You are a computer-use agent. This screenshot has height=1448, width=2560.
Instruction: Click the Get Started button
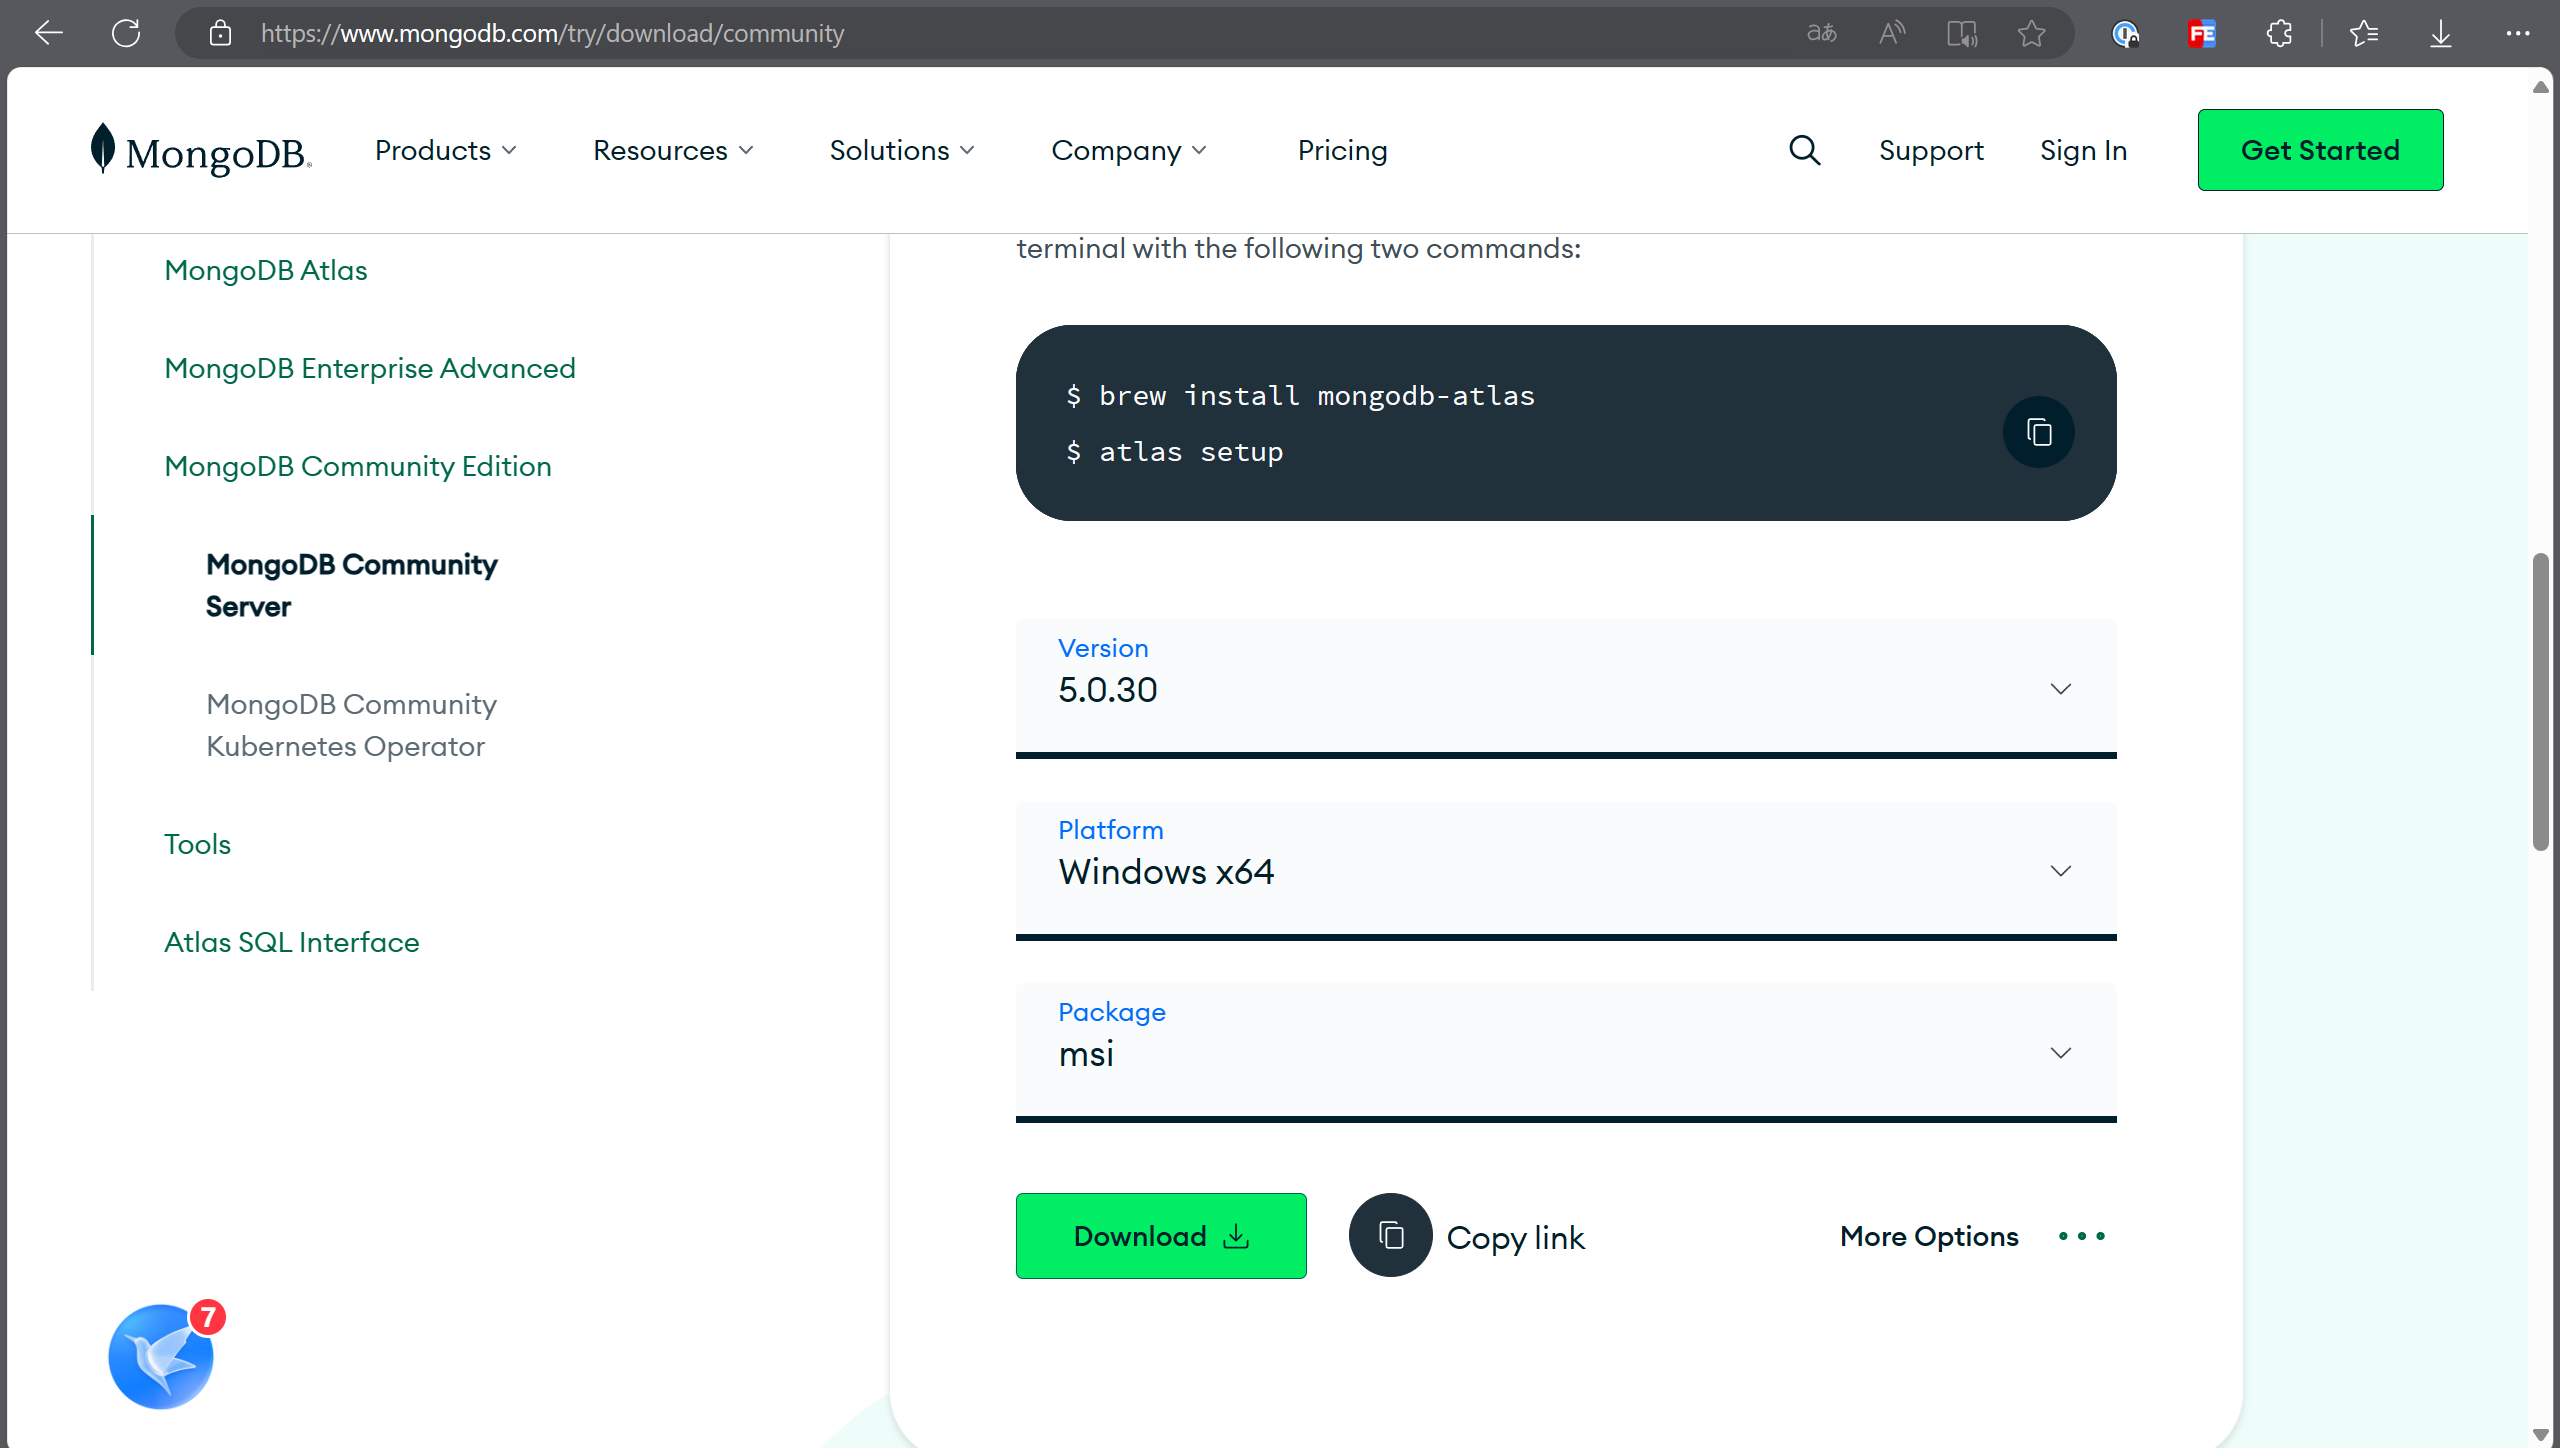(x=2320, y=150)
